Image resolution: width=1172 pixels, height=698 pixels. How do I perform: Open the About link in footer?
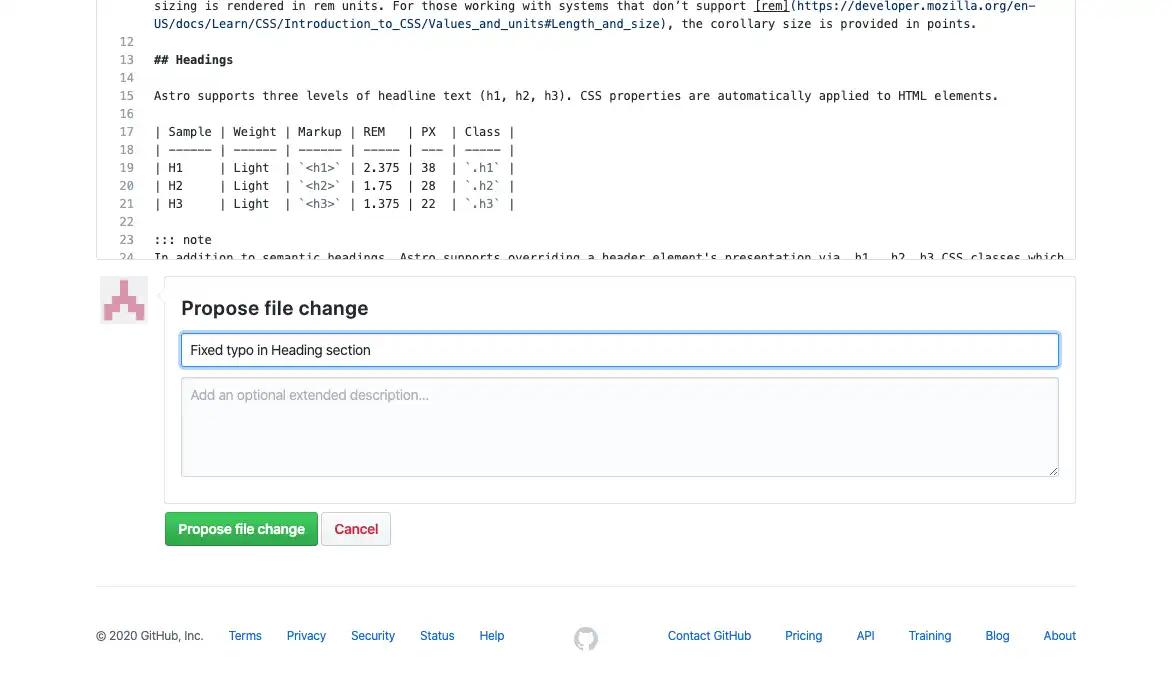tap(1059, 635)
